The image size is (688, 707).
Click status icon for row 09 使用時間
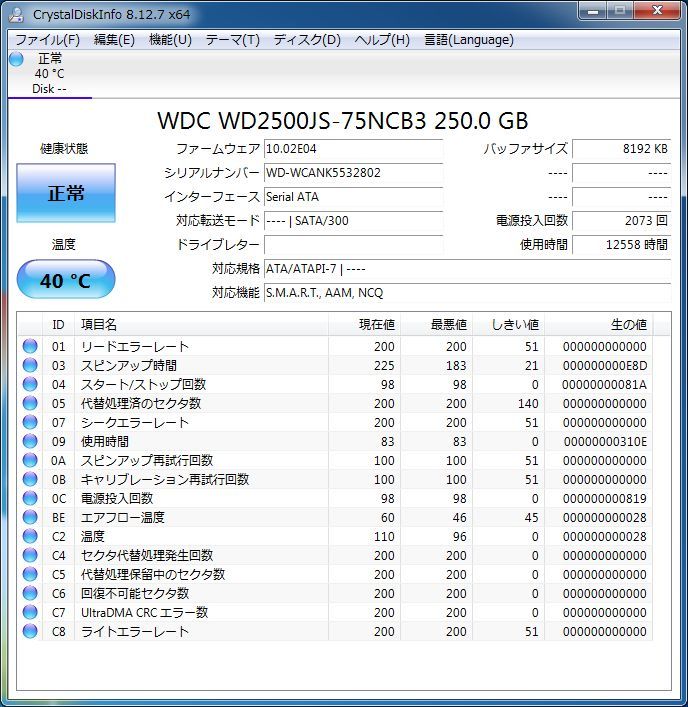pos(30,441)
